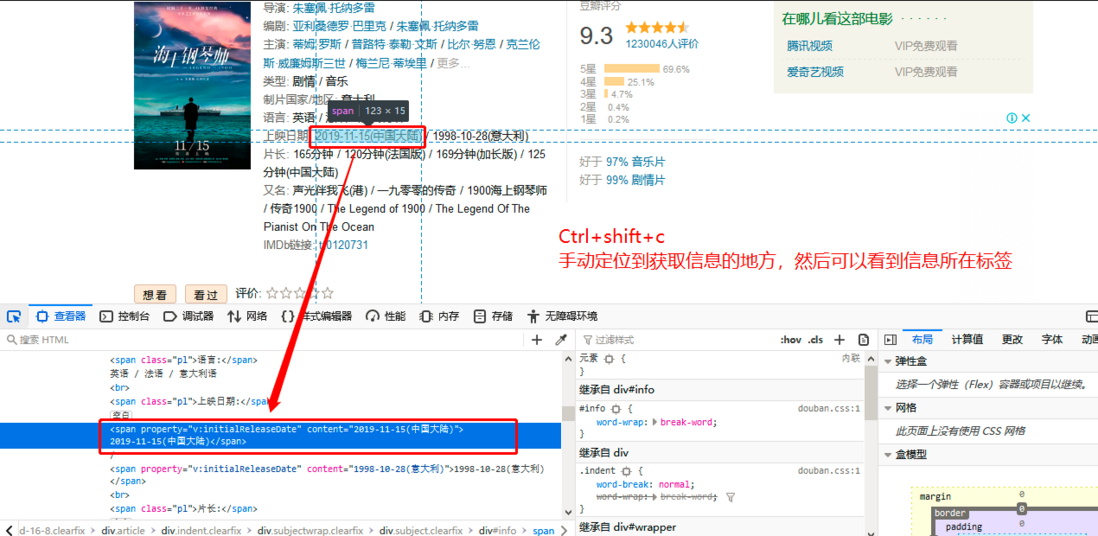Switch to the 计算值 computed tab

click(967, 340)
